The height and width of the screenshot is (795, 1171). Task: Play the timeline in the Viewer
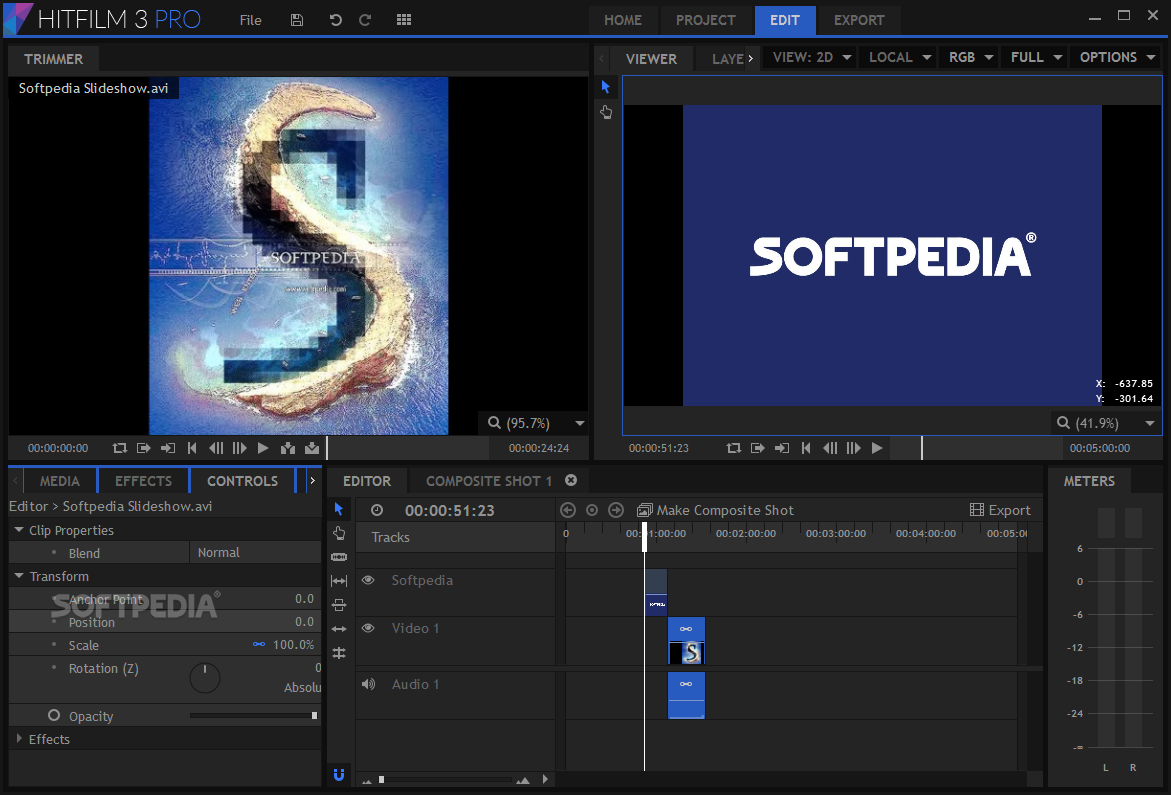878,448
